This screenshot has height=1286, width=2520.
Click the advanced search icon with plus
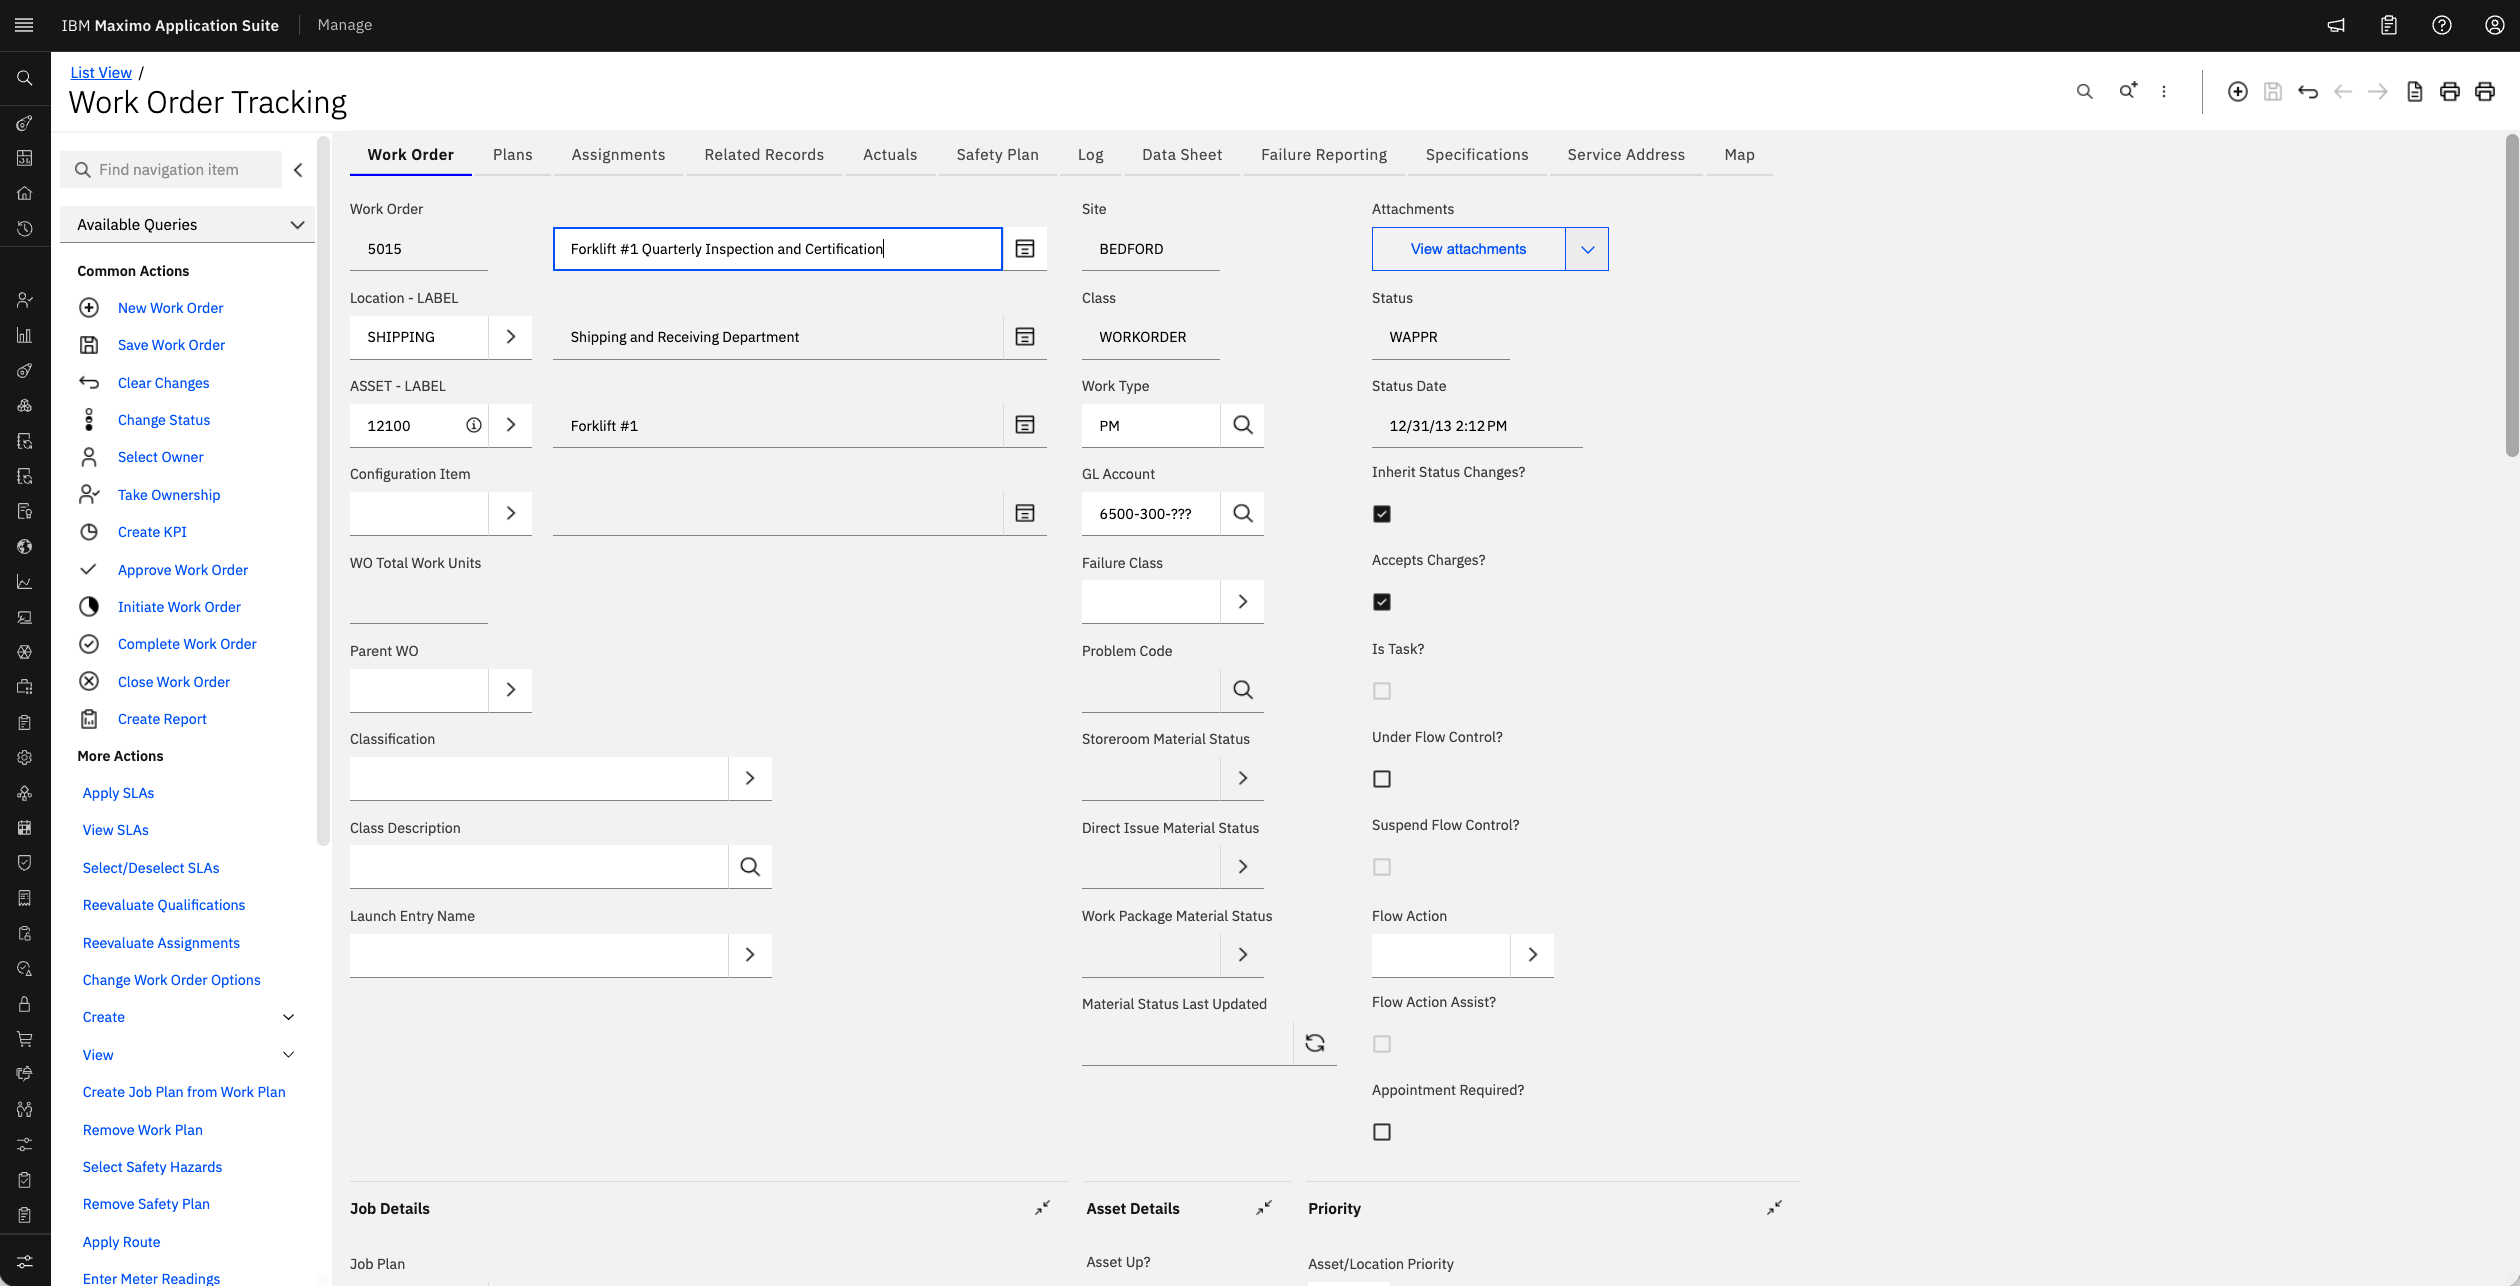coord(2128,91)
